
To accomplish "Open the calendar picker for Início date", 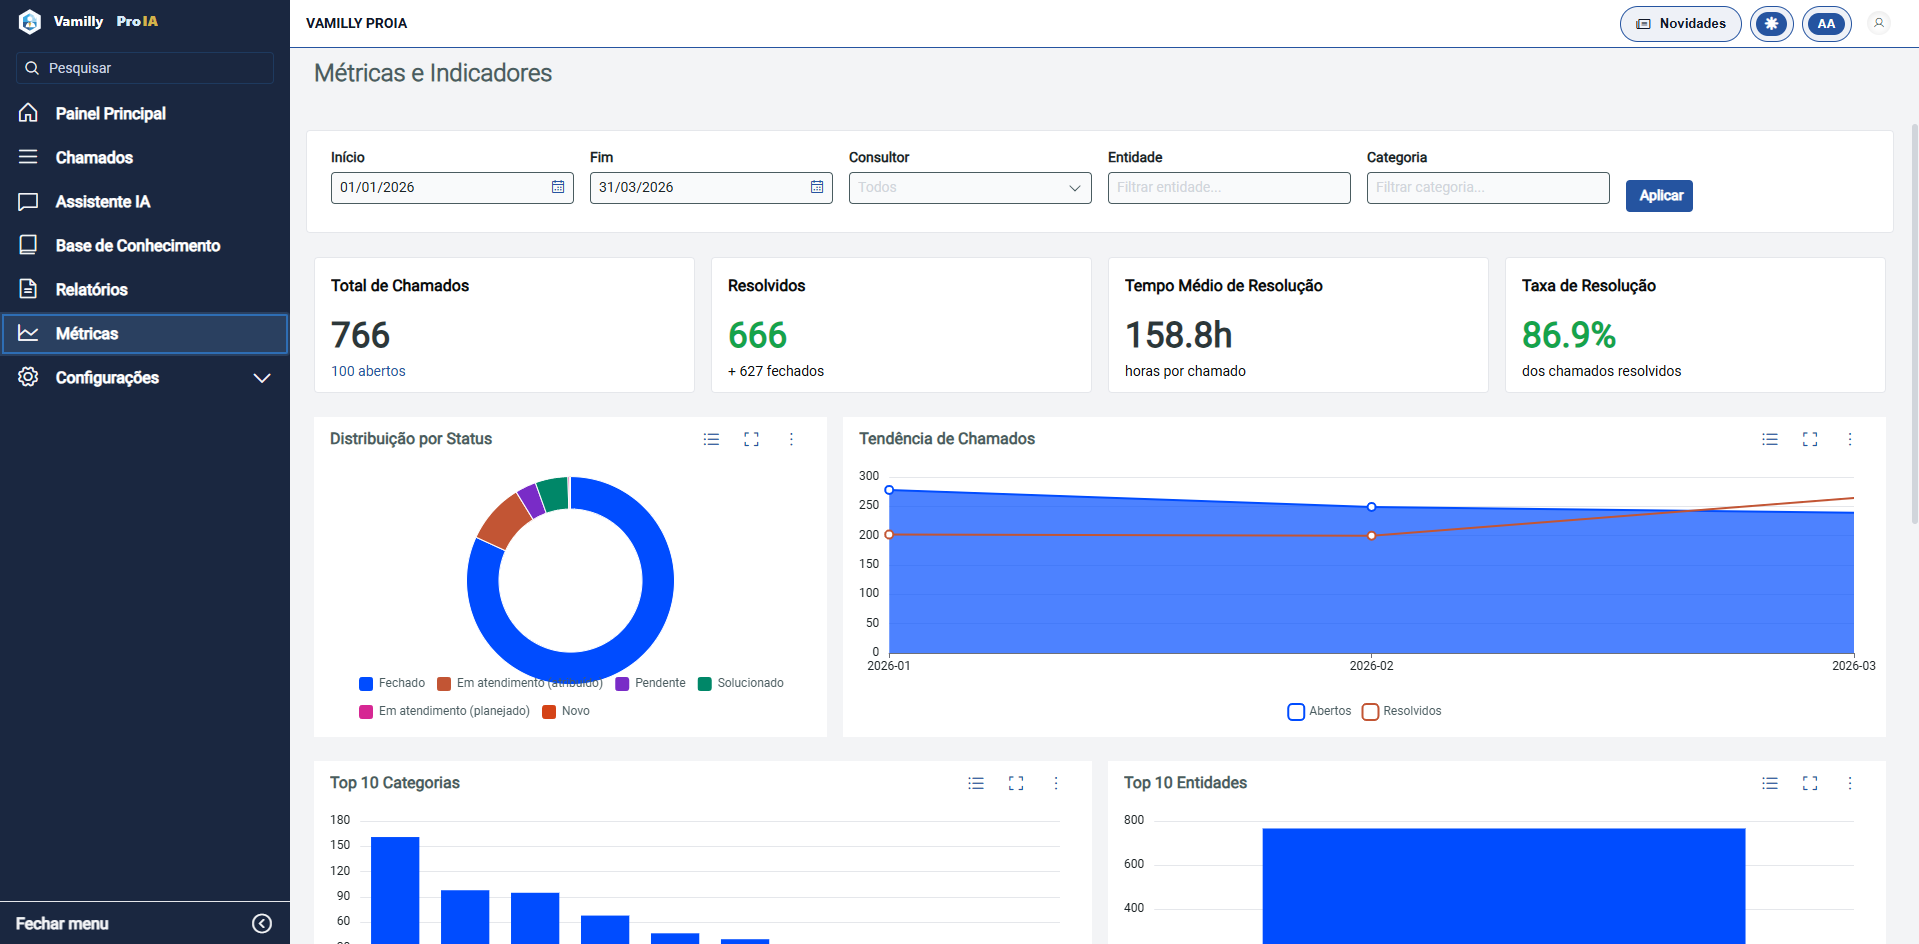I will pyautogui.click(x=557, y=187).
